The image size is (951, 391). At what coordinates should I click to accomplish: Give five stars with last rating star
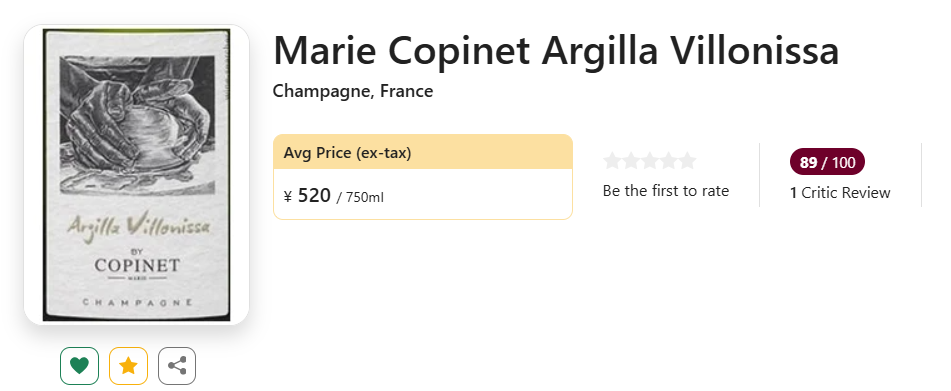[687, 161]
